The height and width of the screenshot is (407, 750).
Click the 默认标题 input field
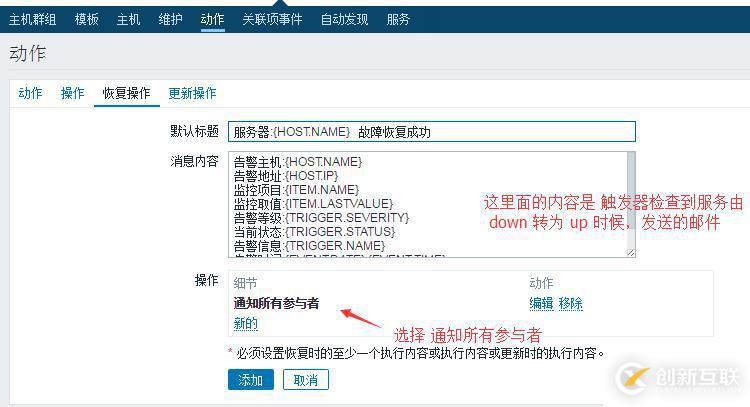click(x=432, y=132)
